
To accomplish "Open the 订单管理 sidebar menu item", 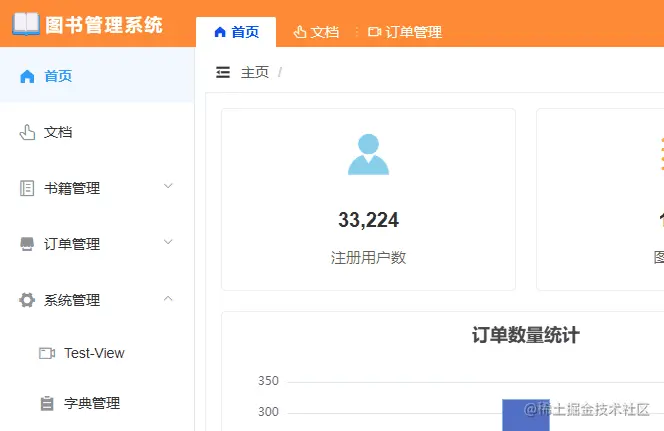I will coord(97,244).
